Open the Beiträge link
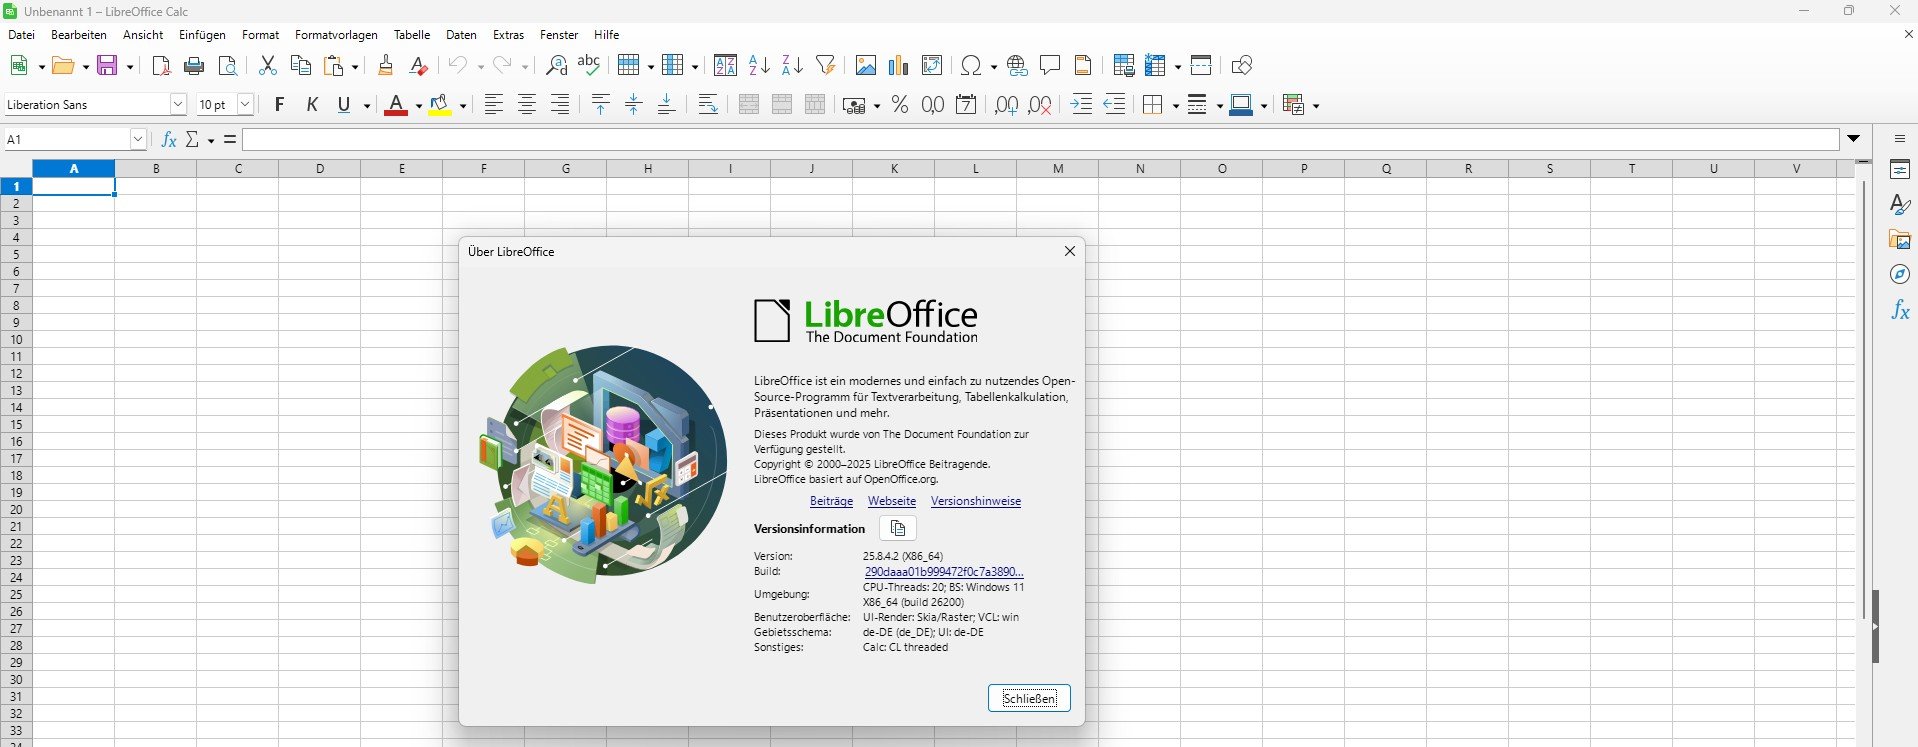1918x747 pixels. click(831, 501)
